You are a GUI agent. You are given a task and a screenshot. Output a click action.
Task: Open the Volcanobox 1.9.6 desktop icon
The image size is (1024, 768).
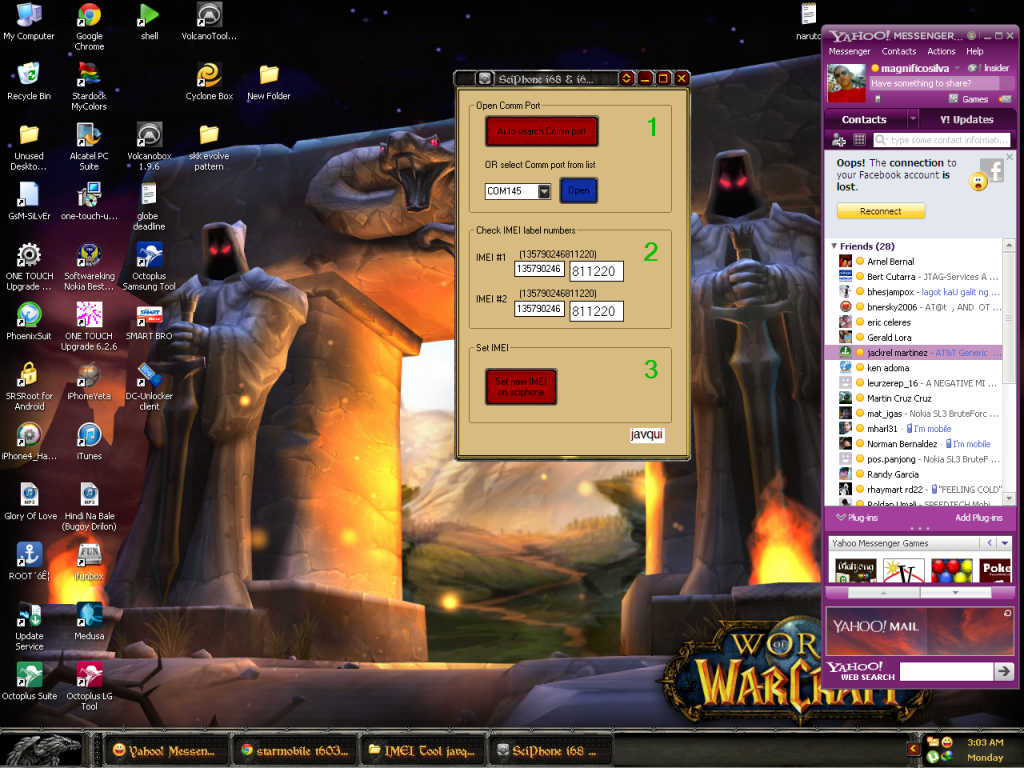[x=149, y=134]
